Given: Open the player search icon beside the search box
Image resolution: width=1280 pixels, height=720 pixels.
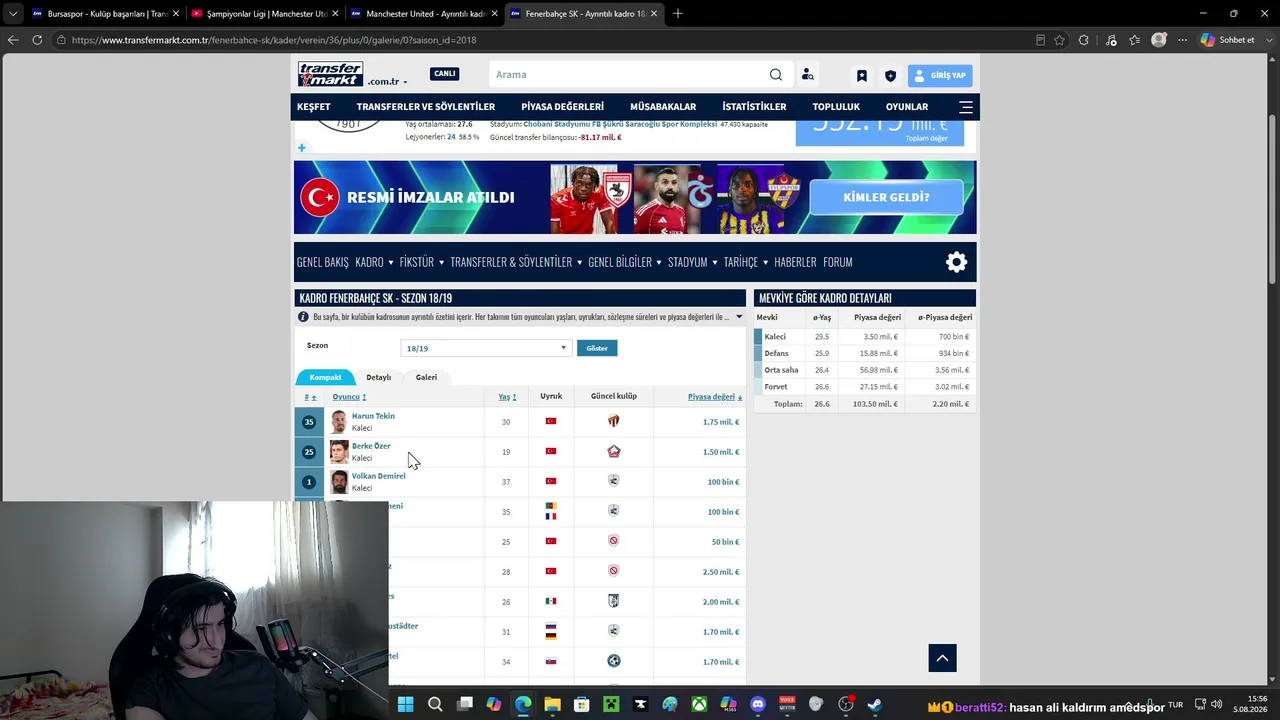Looking at the screenshot, I should tap(807, 75).
